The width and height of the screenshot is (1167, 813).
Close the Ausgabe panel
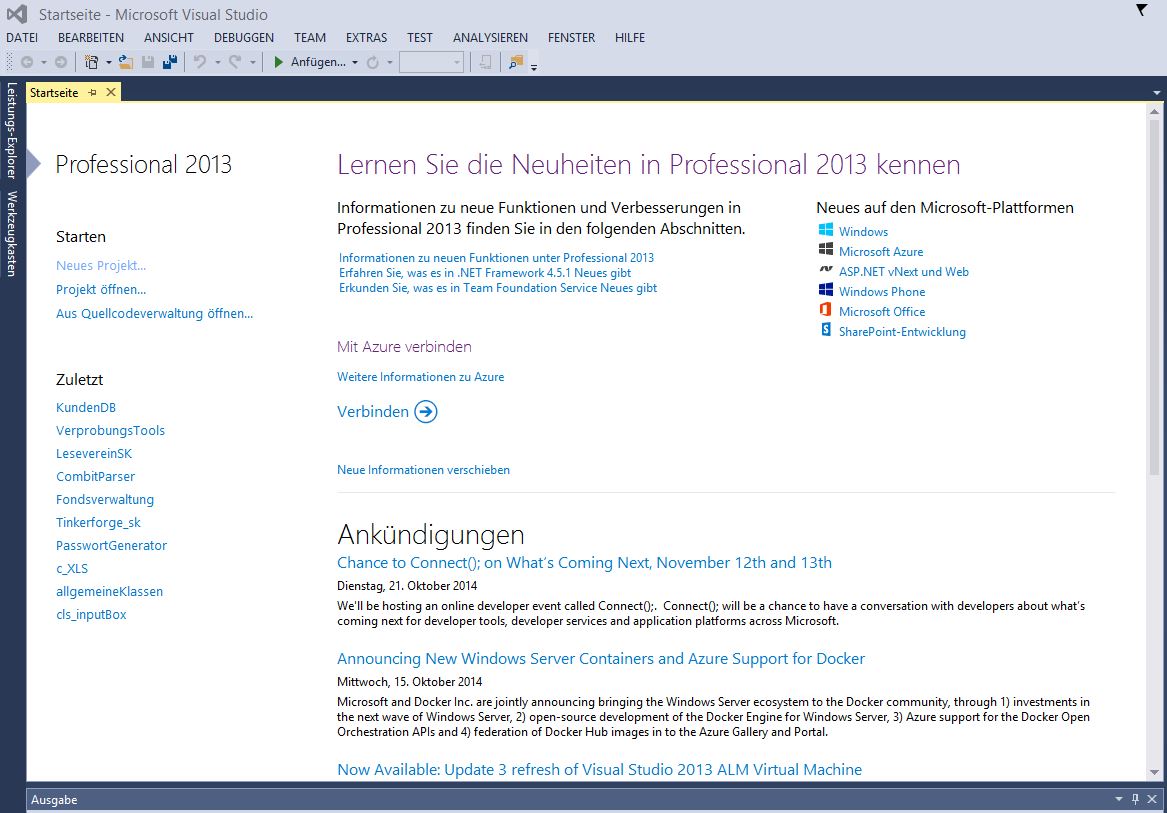click(1151, 800)
